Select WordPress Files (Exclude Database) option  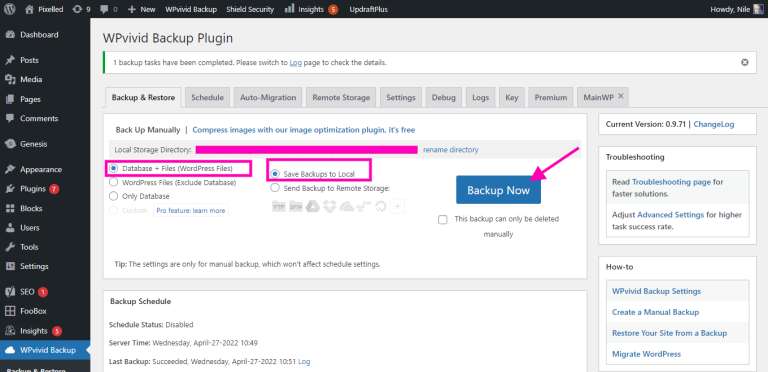click(x=114, y=182)
